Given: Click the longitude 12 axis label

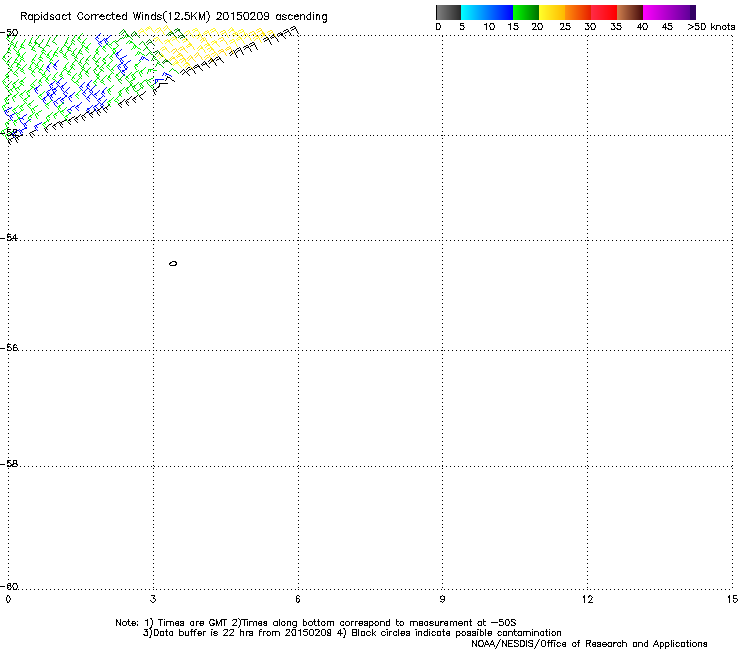Looking at the screenshot, I should 588,599.
